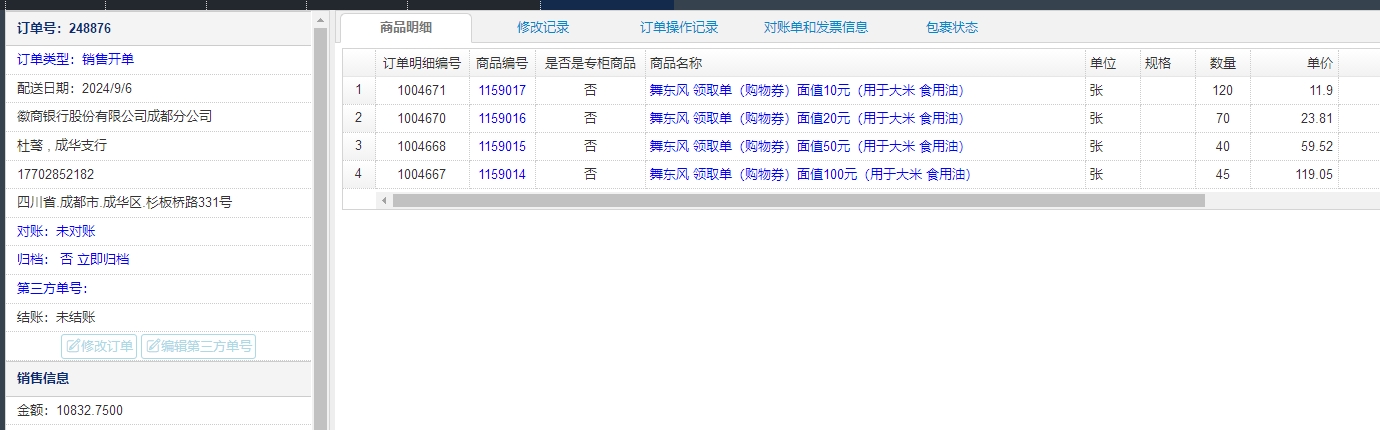Click the 单位 column header
Viewport: 1380px width, 430px height.
coord(1112,63)
